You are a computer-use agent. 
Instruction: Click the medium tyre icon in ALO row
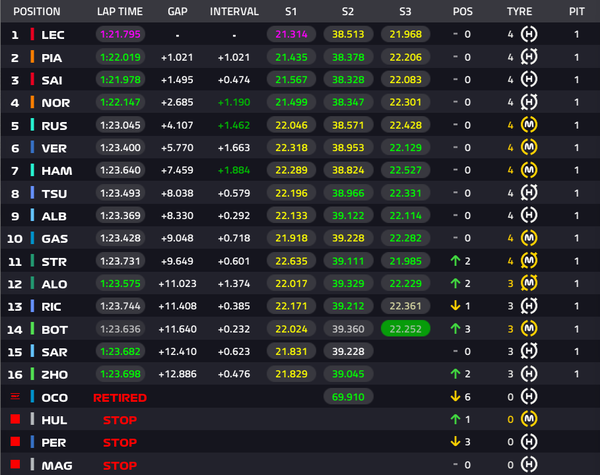coord(529,283)
